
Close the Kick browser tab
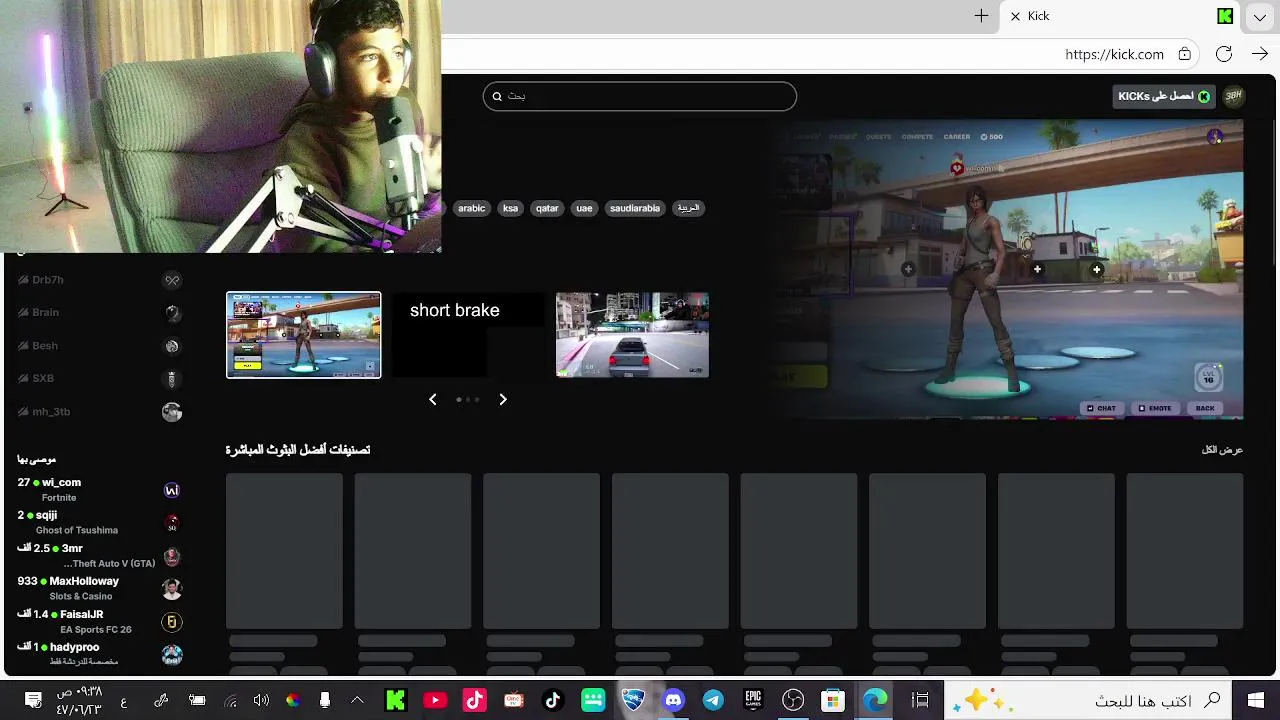pos(1015,16)
